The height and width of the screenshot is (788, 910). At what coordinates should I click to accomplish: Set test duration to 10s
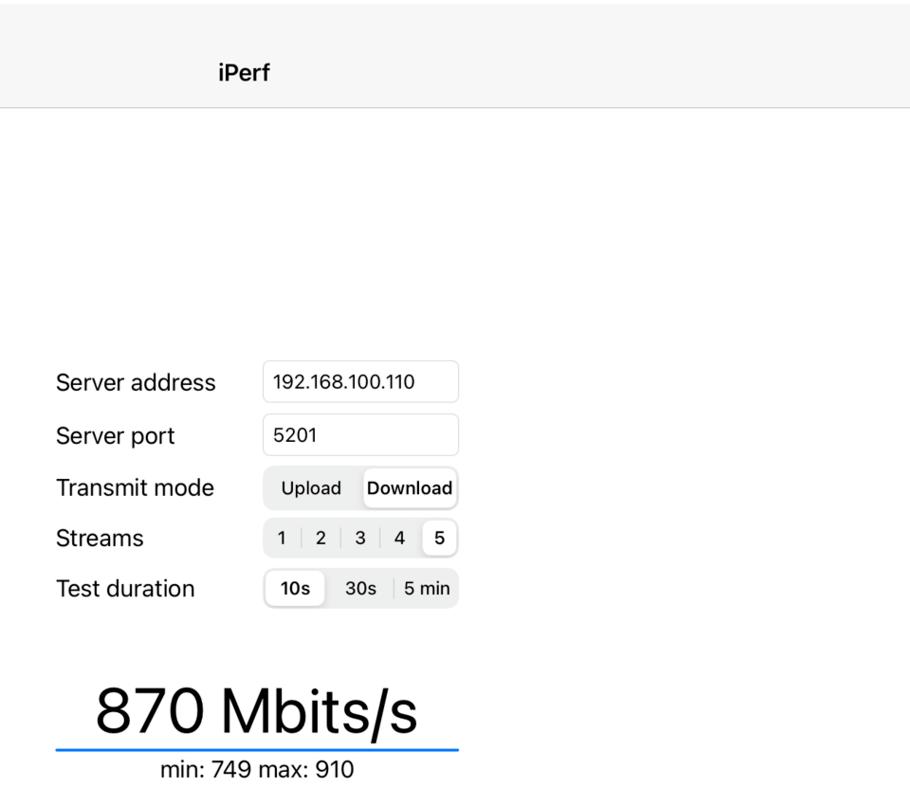coord(295,588)
